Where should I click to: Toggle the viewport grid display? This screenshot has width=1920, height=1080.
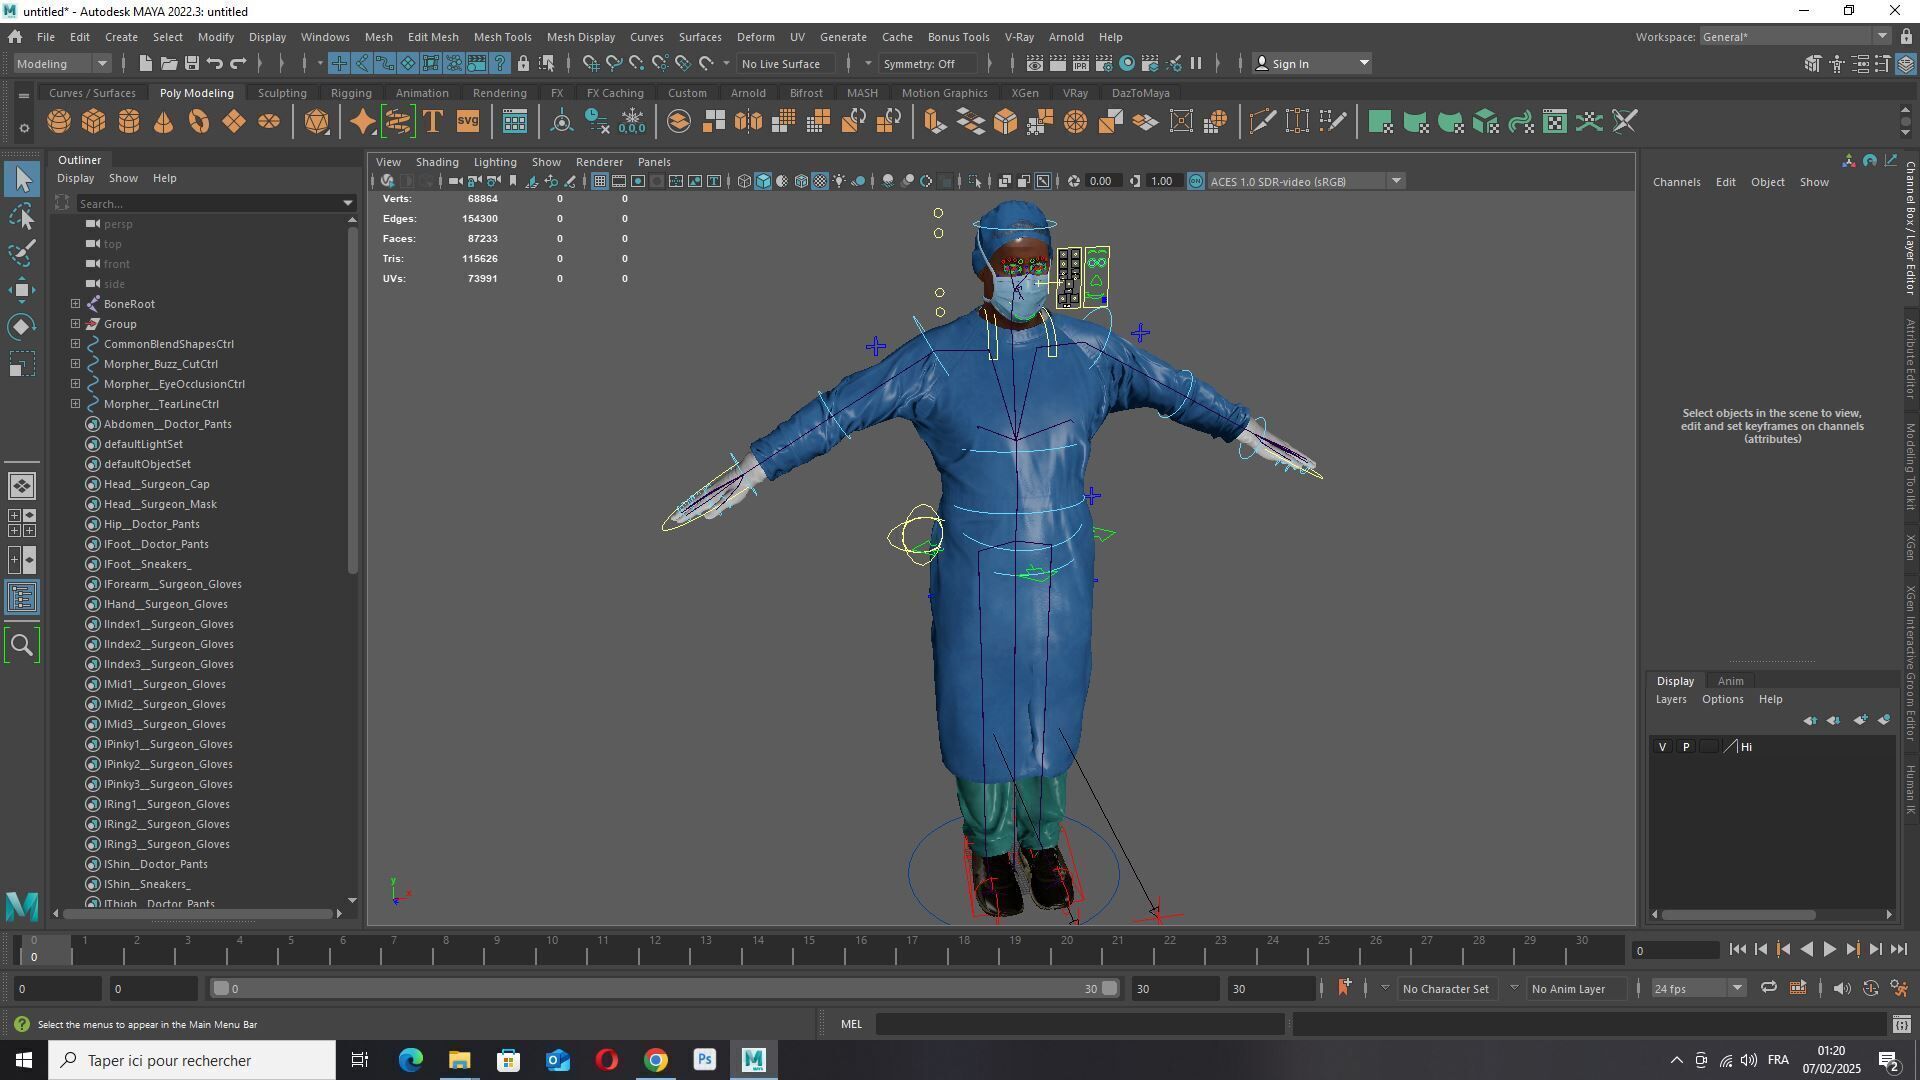pyautogui.click(x=599, y=181)
